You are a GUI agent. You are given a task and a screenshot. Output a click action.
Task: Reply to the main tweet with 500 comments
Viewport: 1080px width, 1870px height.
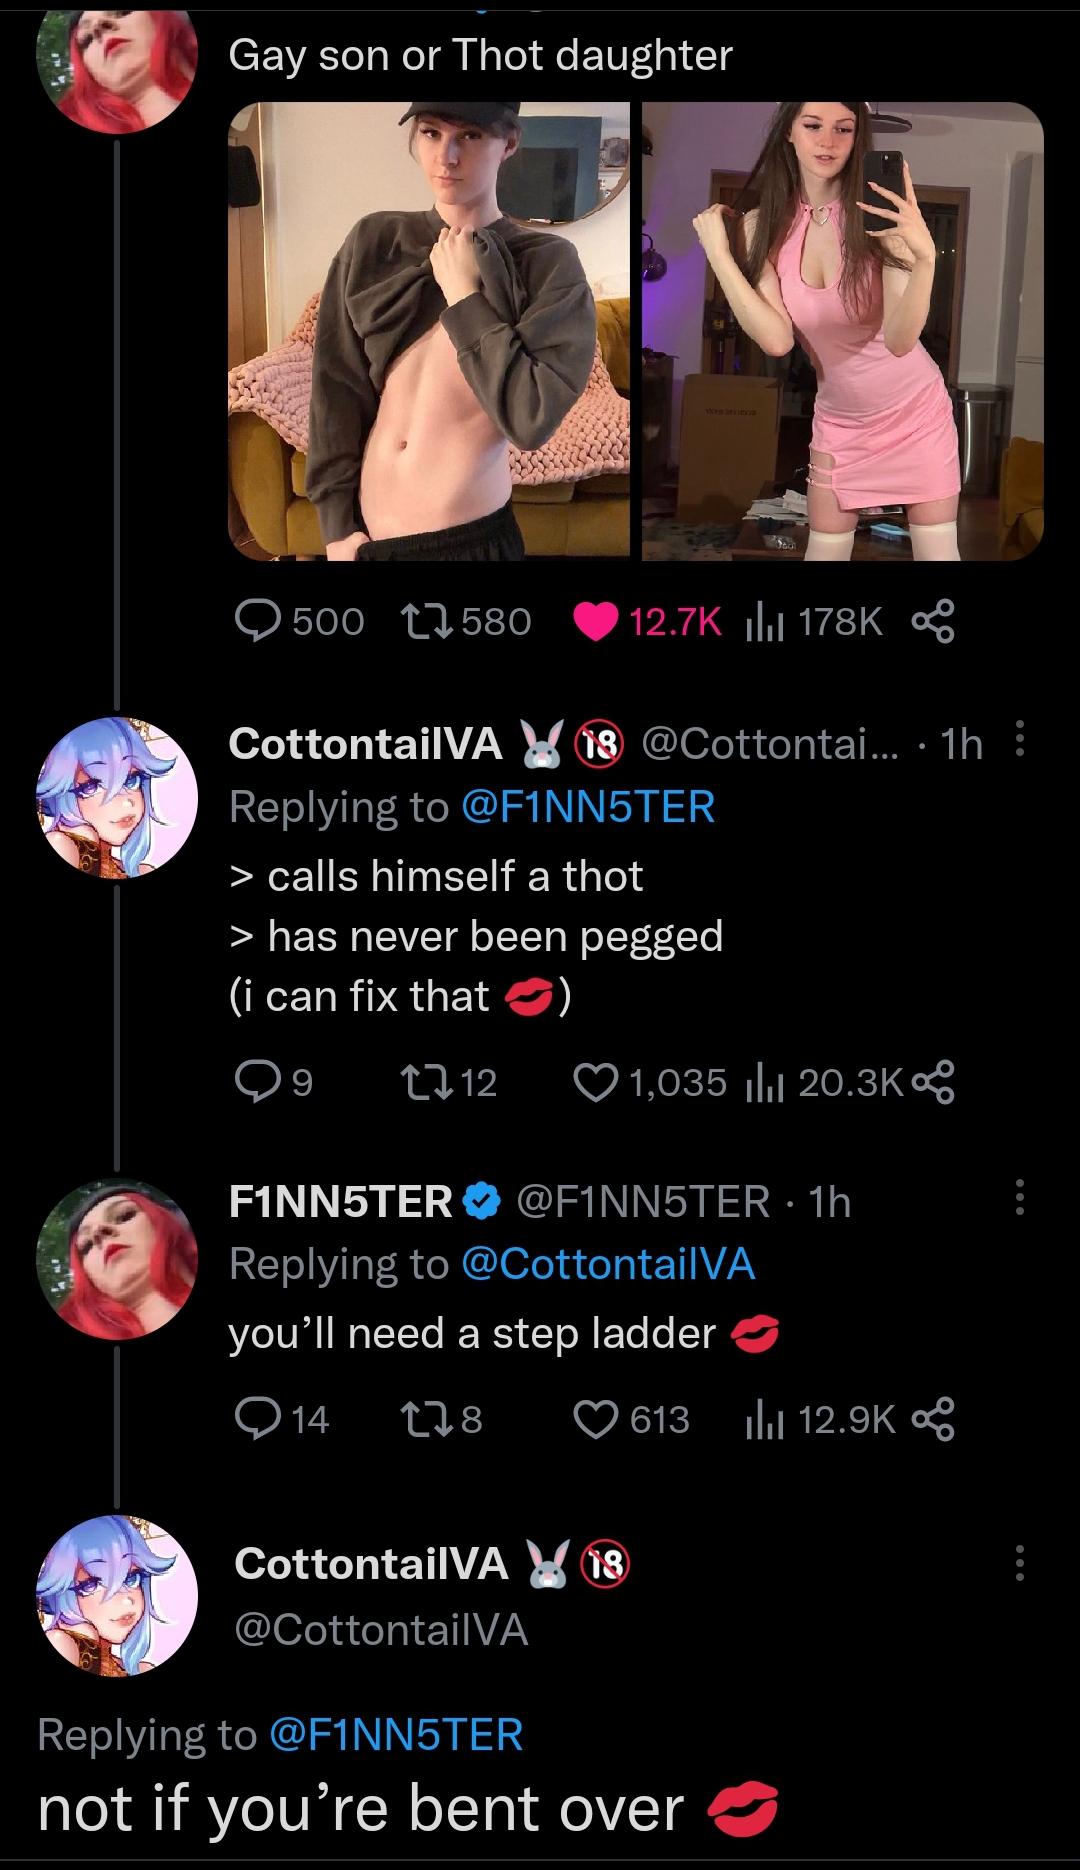click(x=258, y=622)
